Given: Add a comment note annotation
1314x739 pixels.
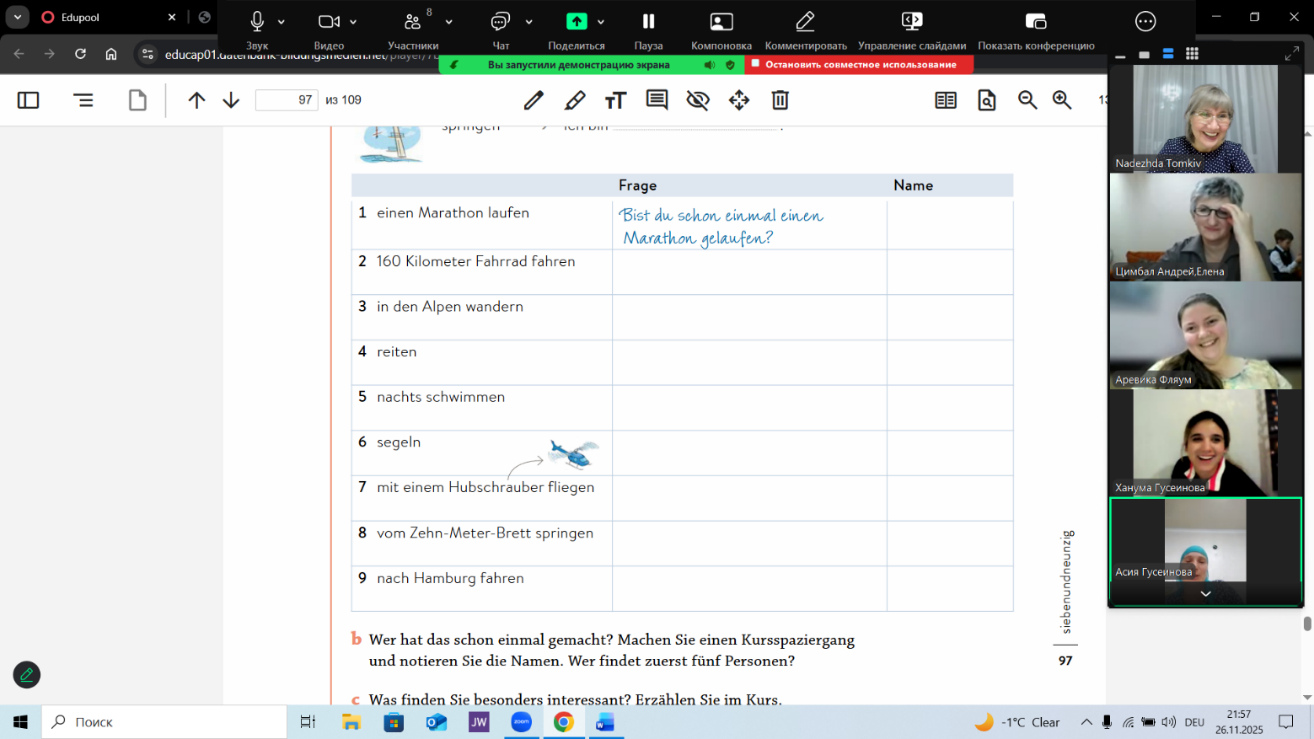Looking at the screenshot, I should click(657, 100).
